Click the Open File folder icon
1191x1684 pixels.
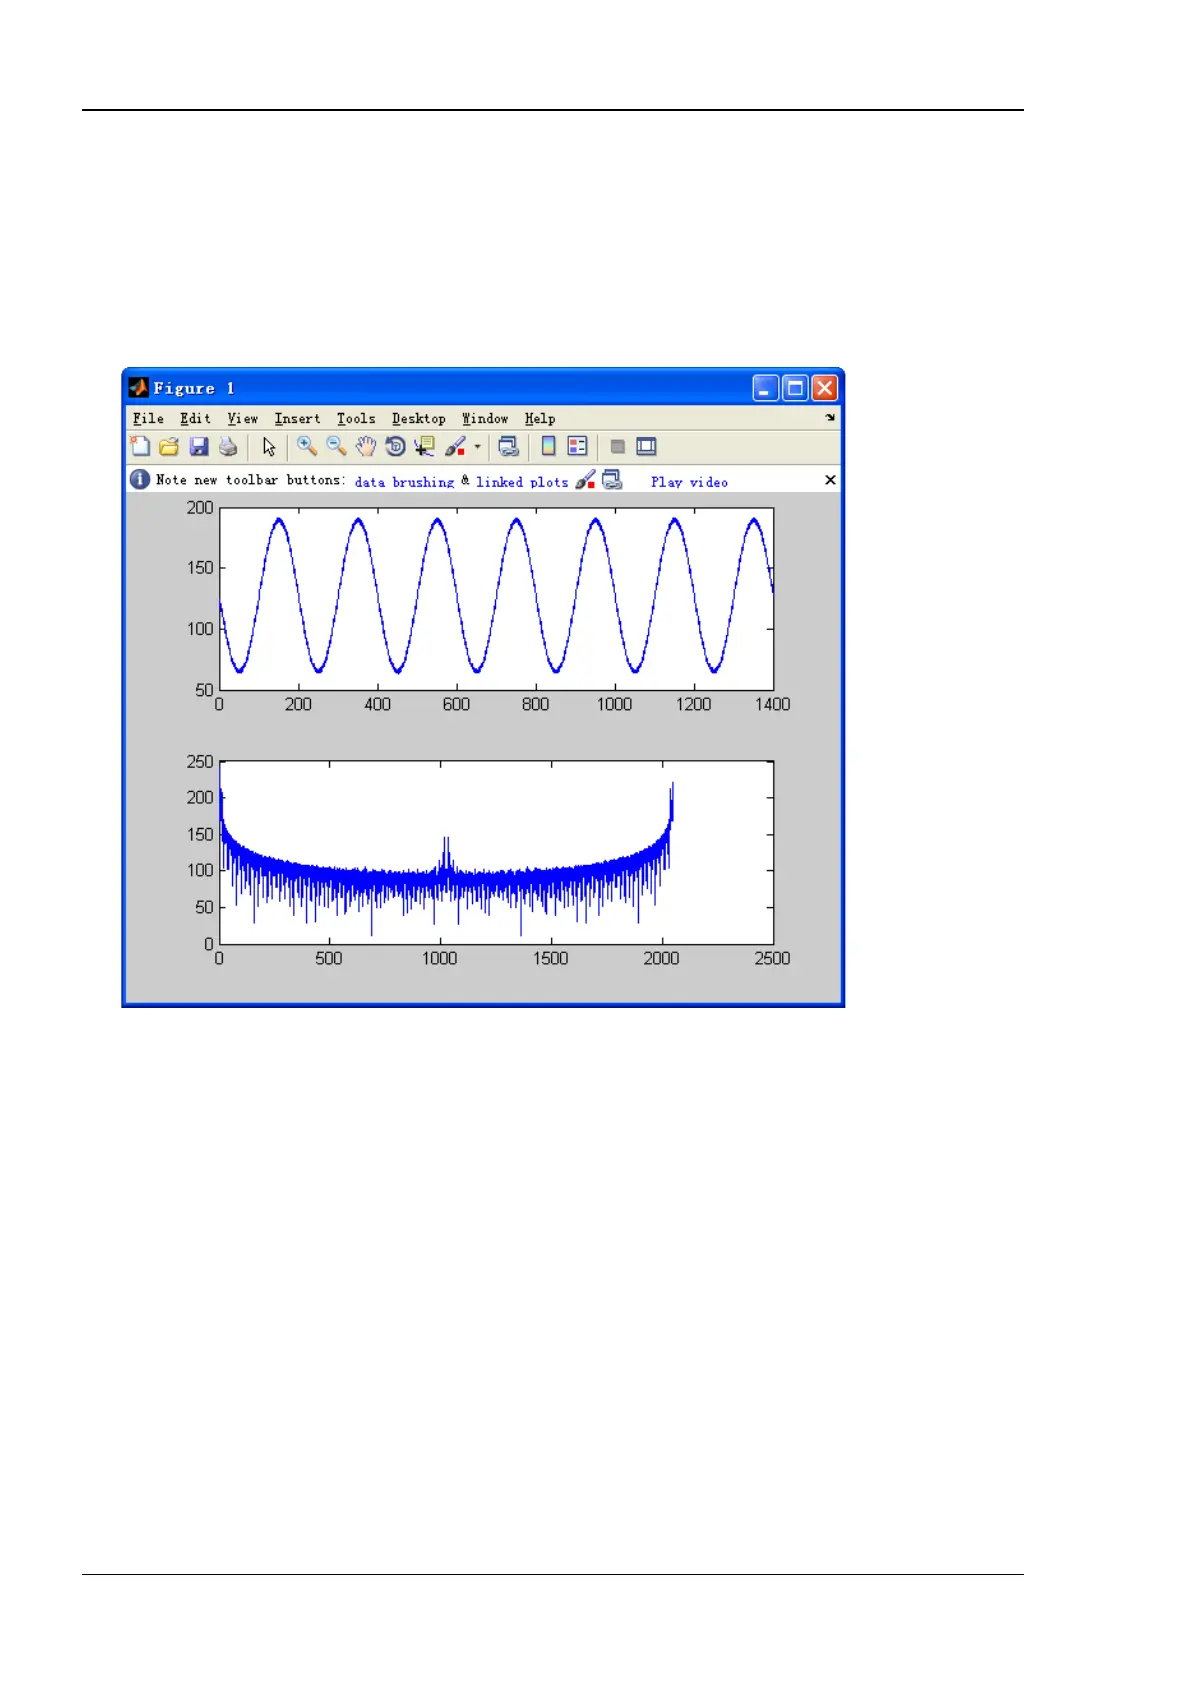click(x=169, y=447)
